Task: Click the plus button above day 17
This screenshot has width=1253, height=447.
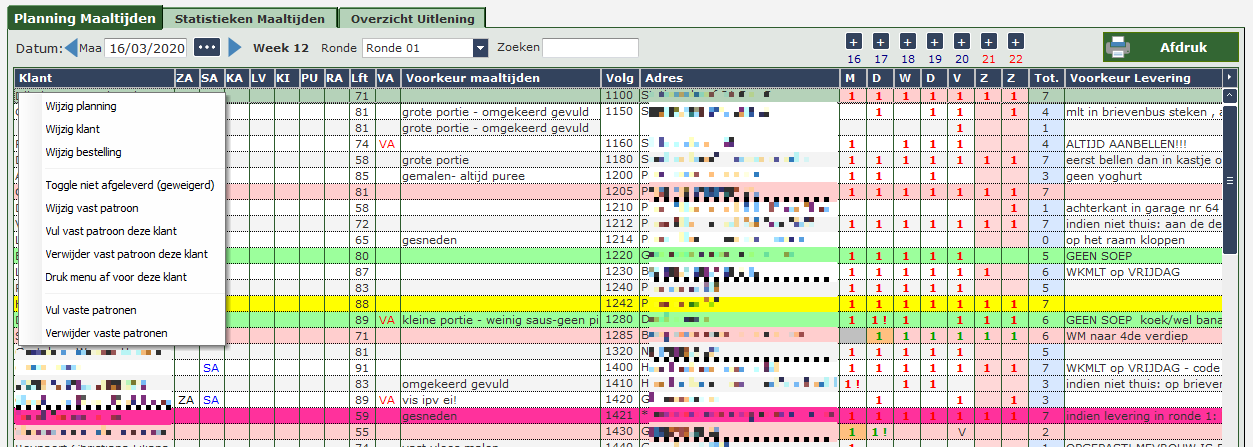Action: click(880, 42)
